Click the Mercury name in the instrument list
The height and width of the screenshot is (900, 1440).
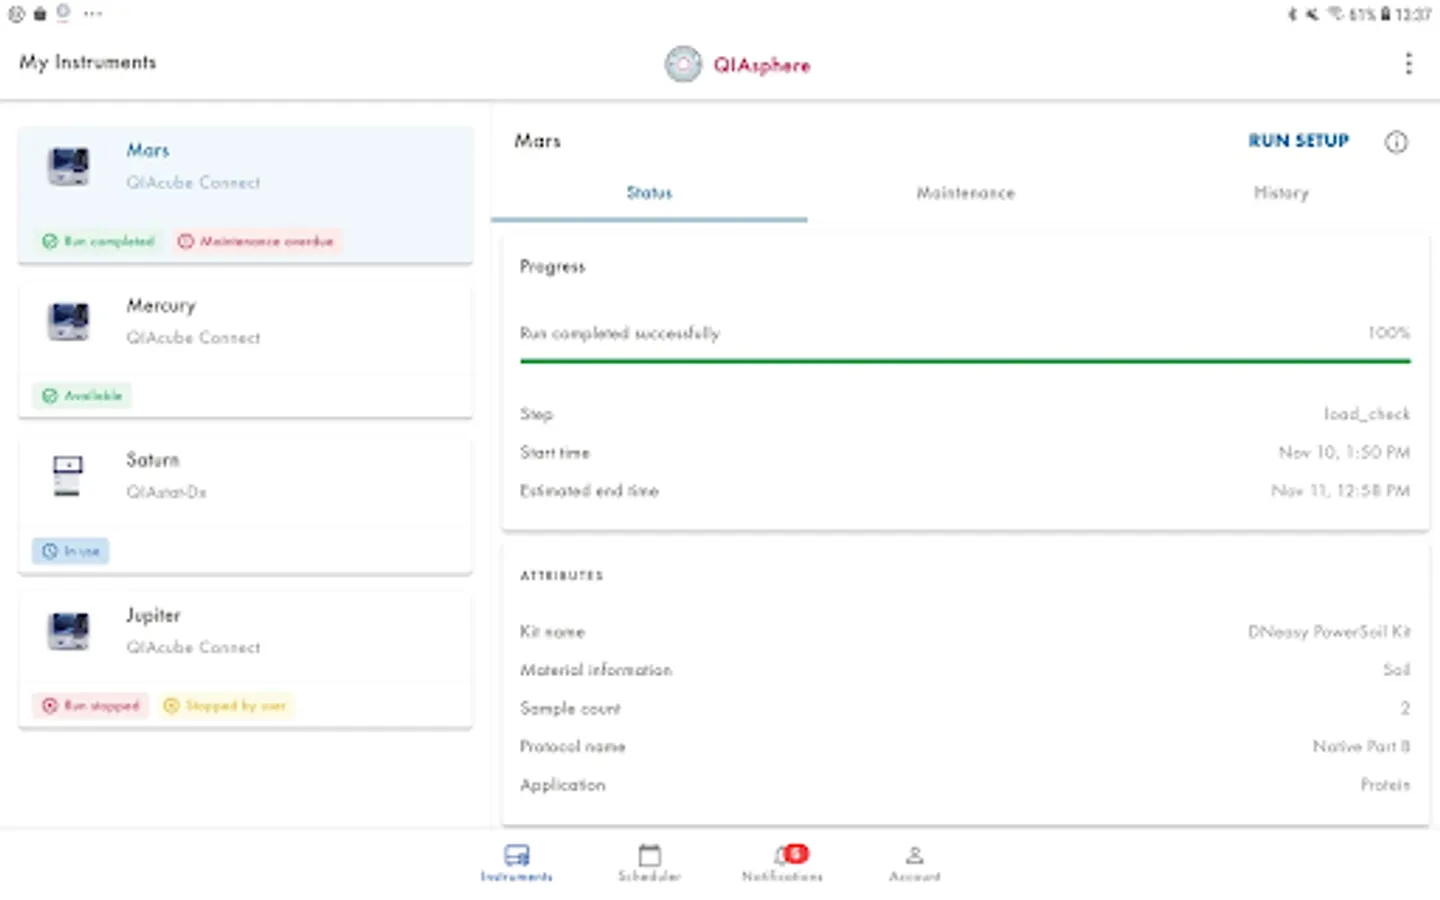pyautogui.click(x=161, y=306)
